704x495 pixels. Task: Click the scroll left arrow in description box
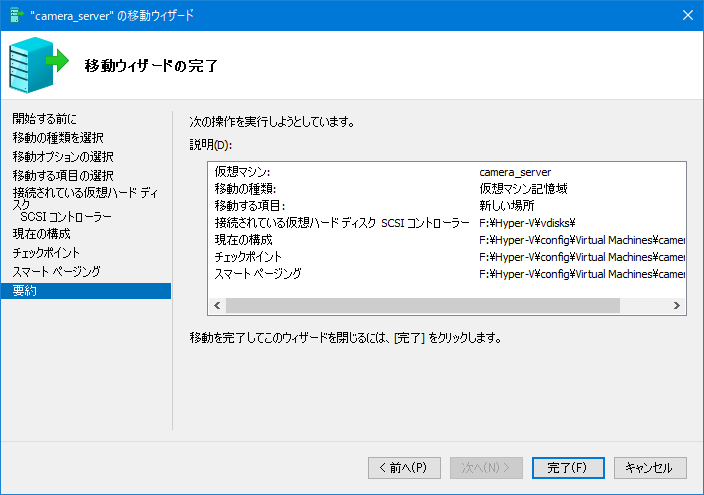[x=217, y=305]
